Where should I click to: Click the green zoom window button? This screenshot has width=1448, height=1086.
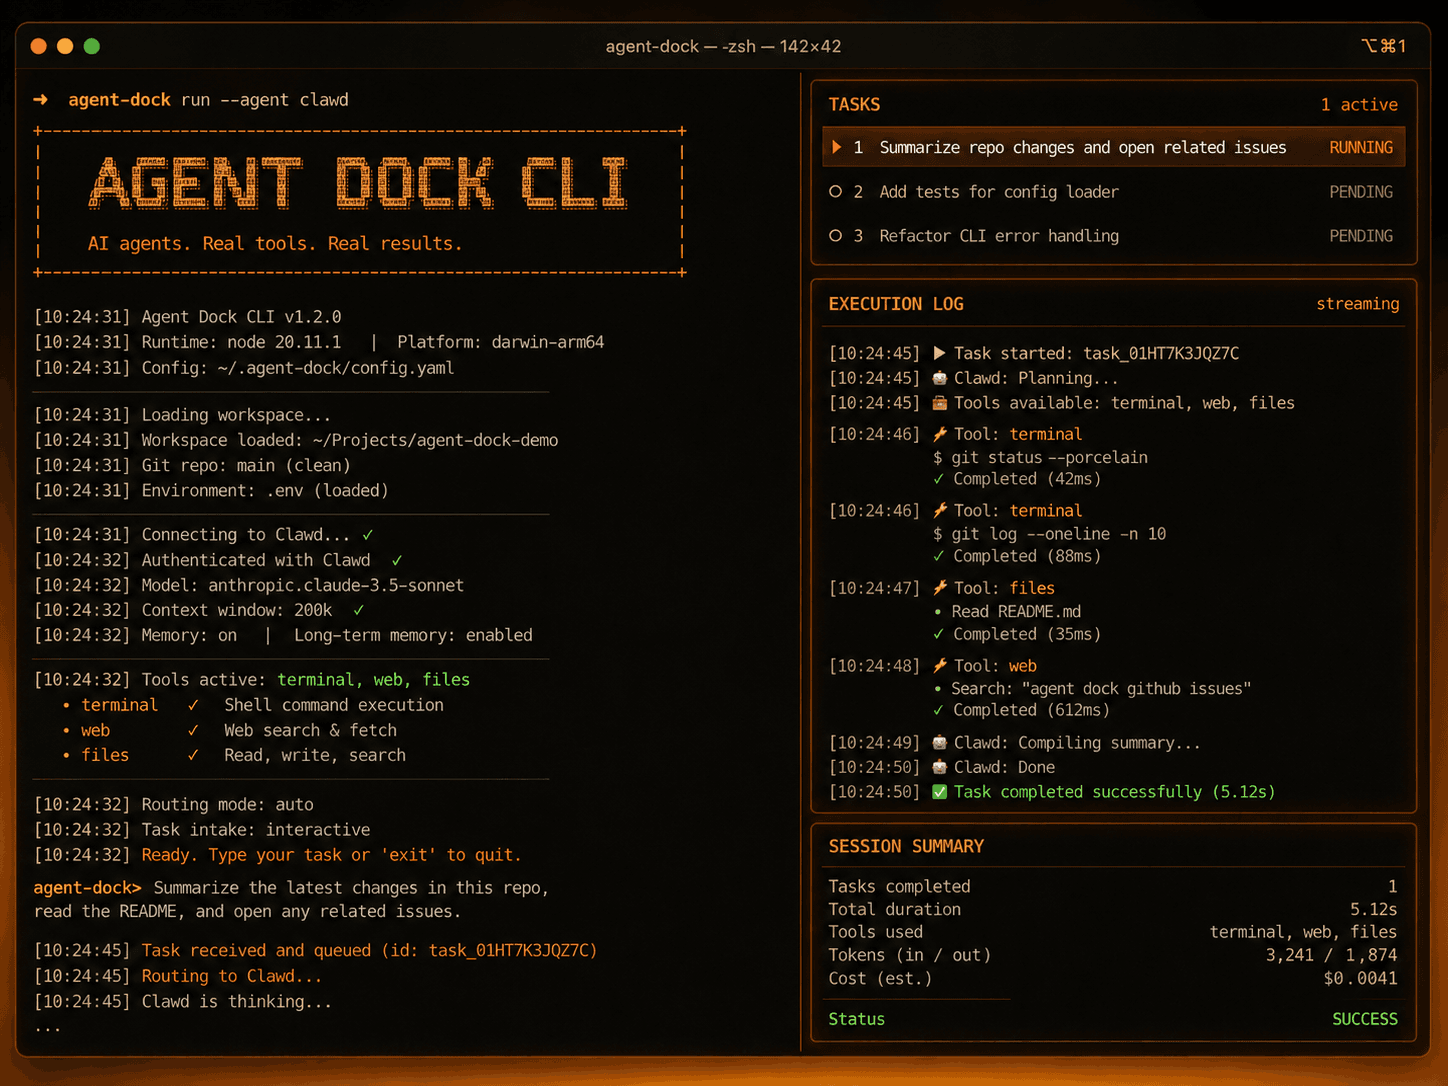92,46
